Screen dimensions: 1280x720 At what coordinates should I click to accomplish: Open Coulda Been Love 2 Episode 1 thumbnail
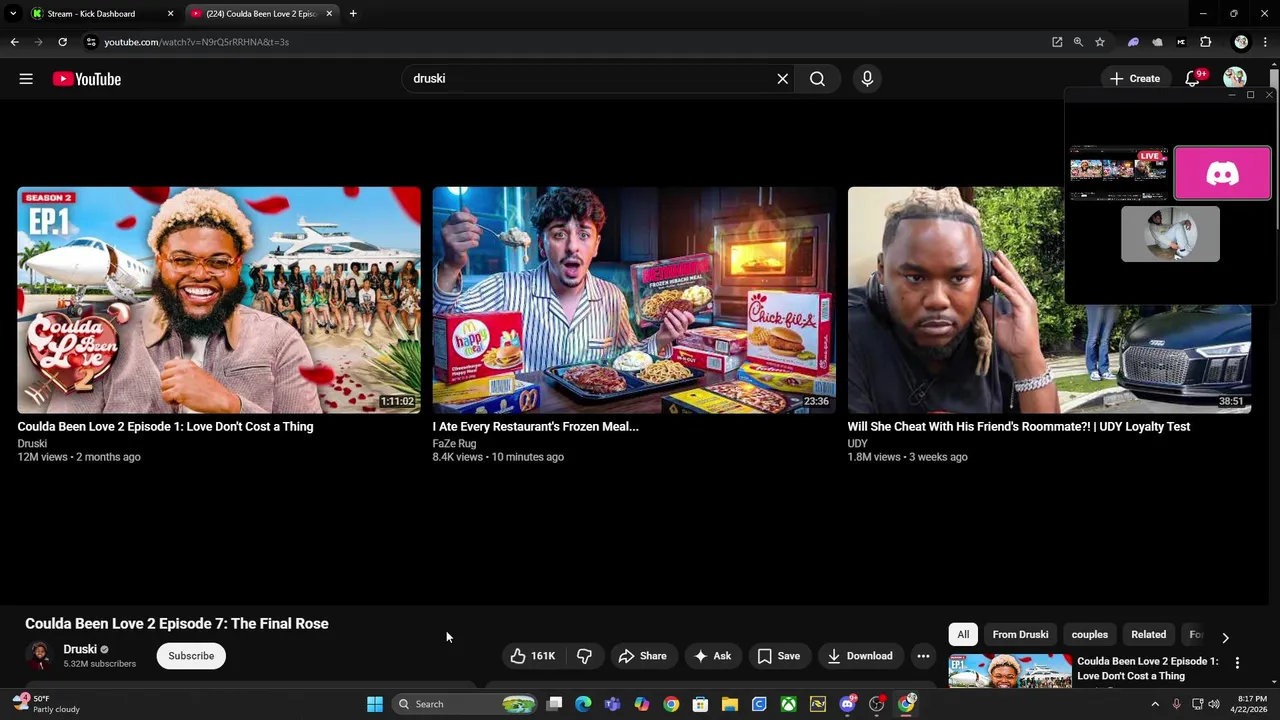tap(219, 299)
